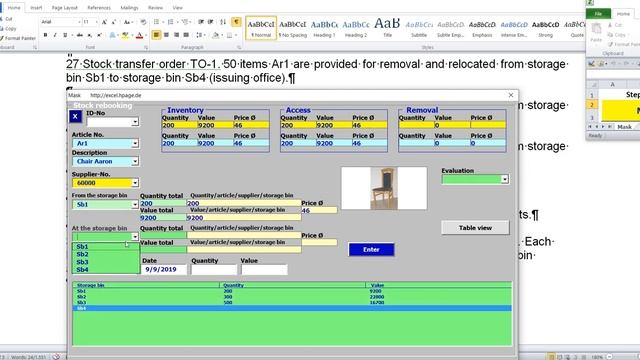Screen dimensions: 640x360
Task: Open the Text Effects icon
Action: [112, 35]
